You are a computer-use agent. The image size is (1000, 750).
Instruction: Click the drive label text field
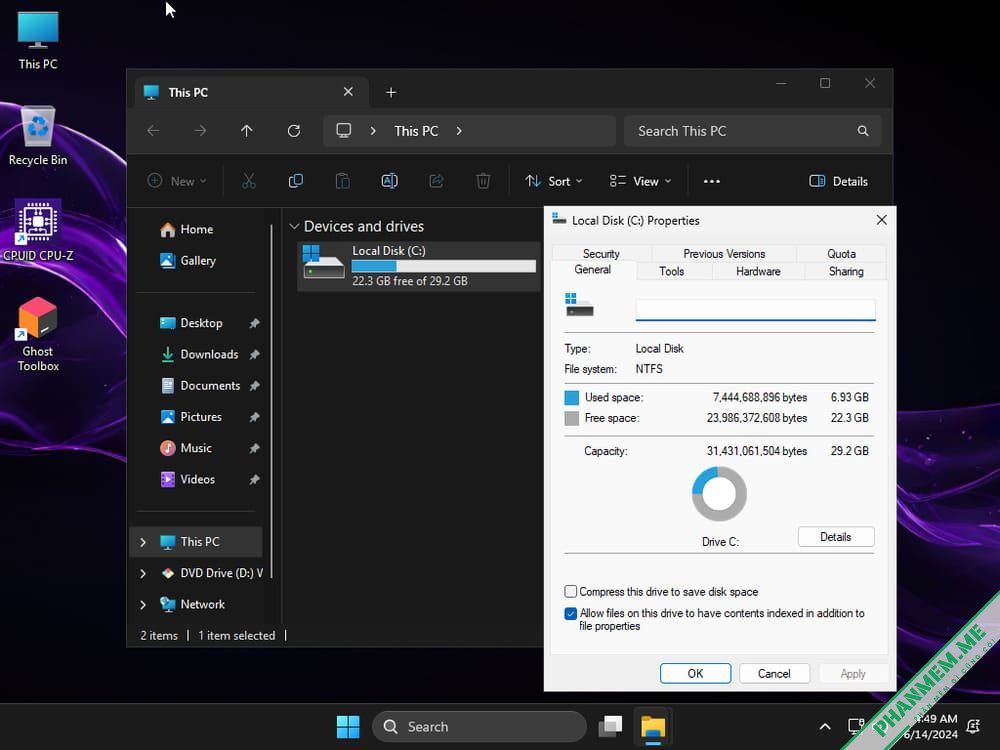click(x=755, y=309)
